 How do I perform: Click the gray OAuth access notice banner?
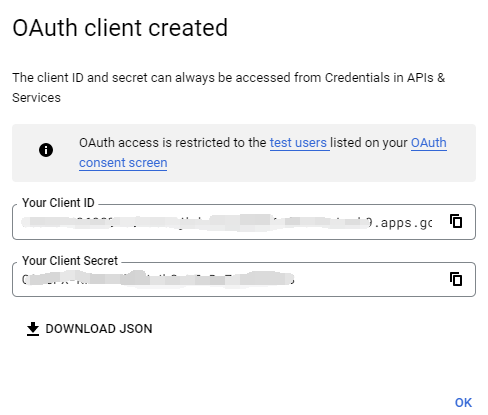pyautogui.click(x=244, y=153)
